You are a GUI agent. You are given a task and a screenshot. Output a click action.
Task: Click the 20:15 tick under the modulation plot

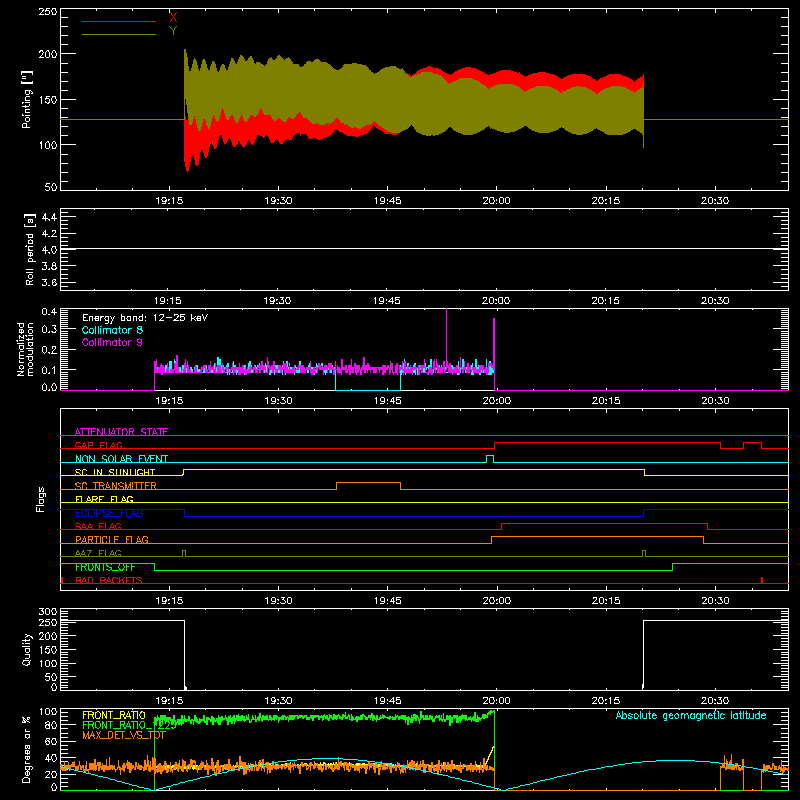coord(606,401)
